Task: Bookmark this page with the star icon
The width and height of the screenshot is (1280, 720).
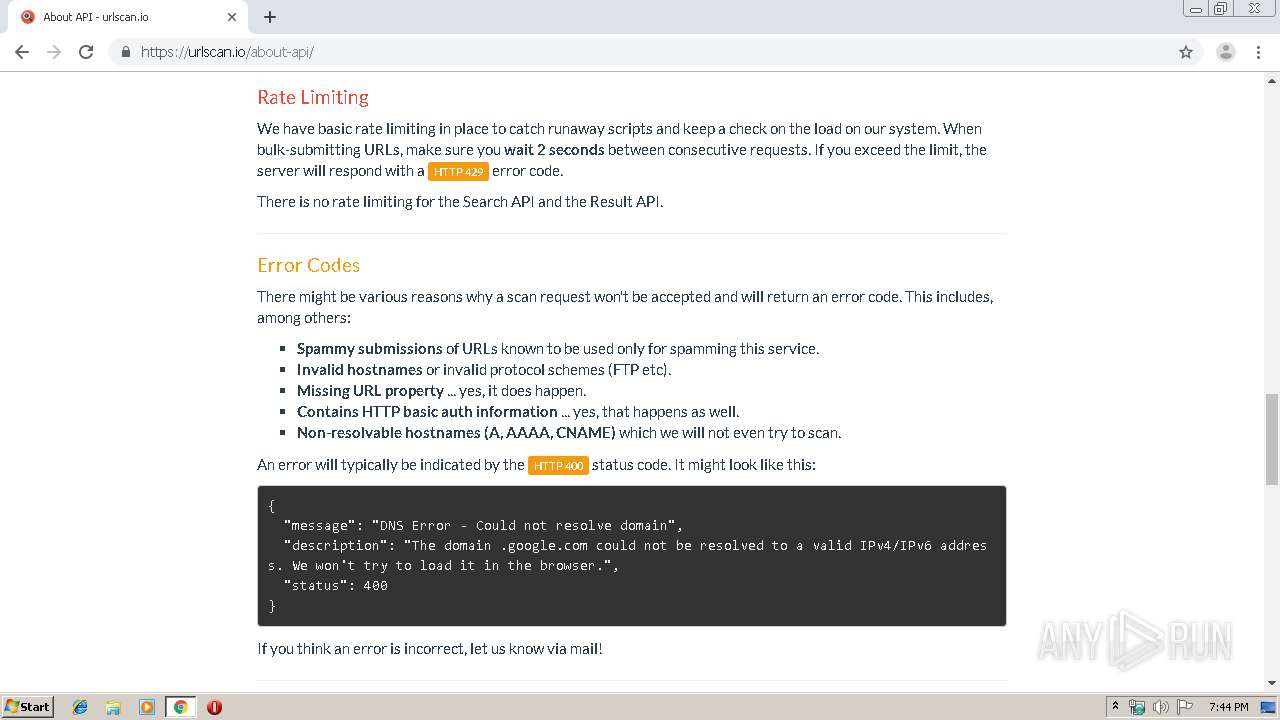Action: pyautogui.click(x=1186, y=52)
